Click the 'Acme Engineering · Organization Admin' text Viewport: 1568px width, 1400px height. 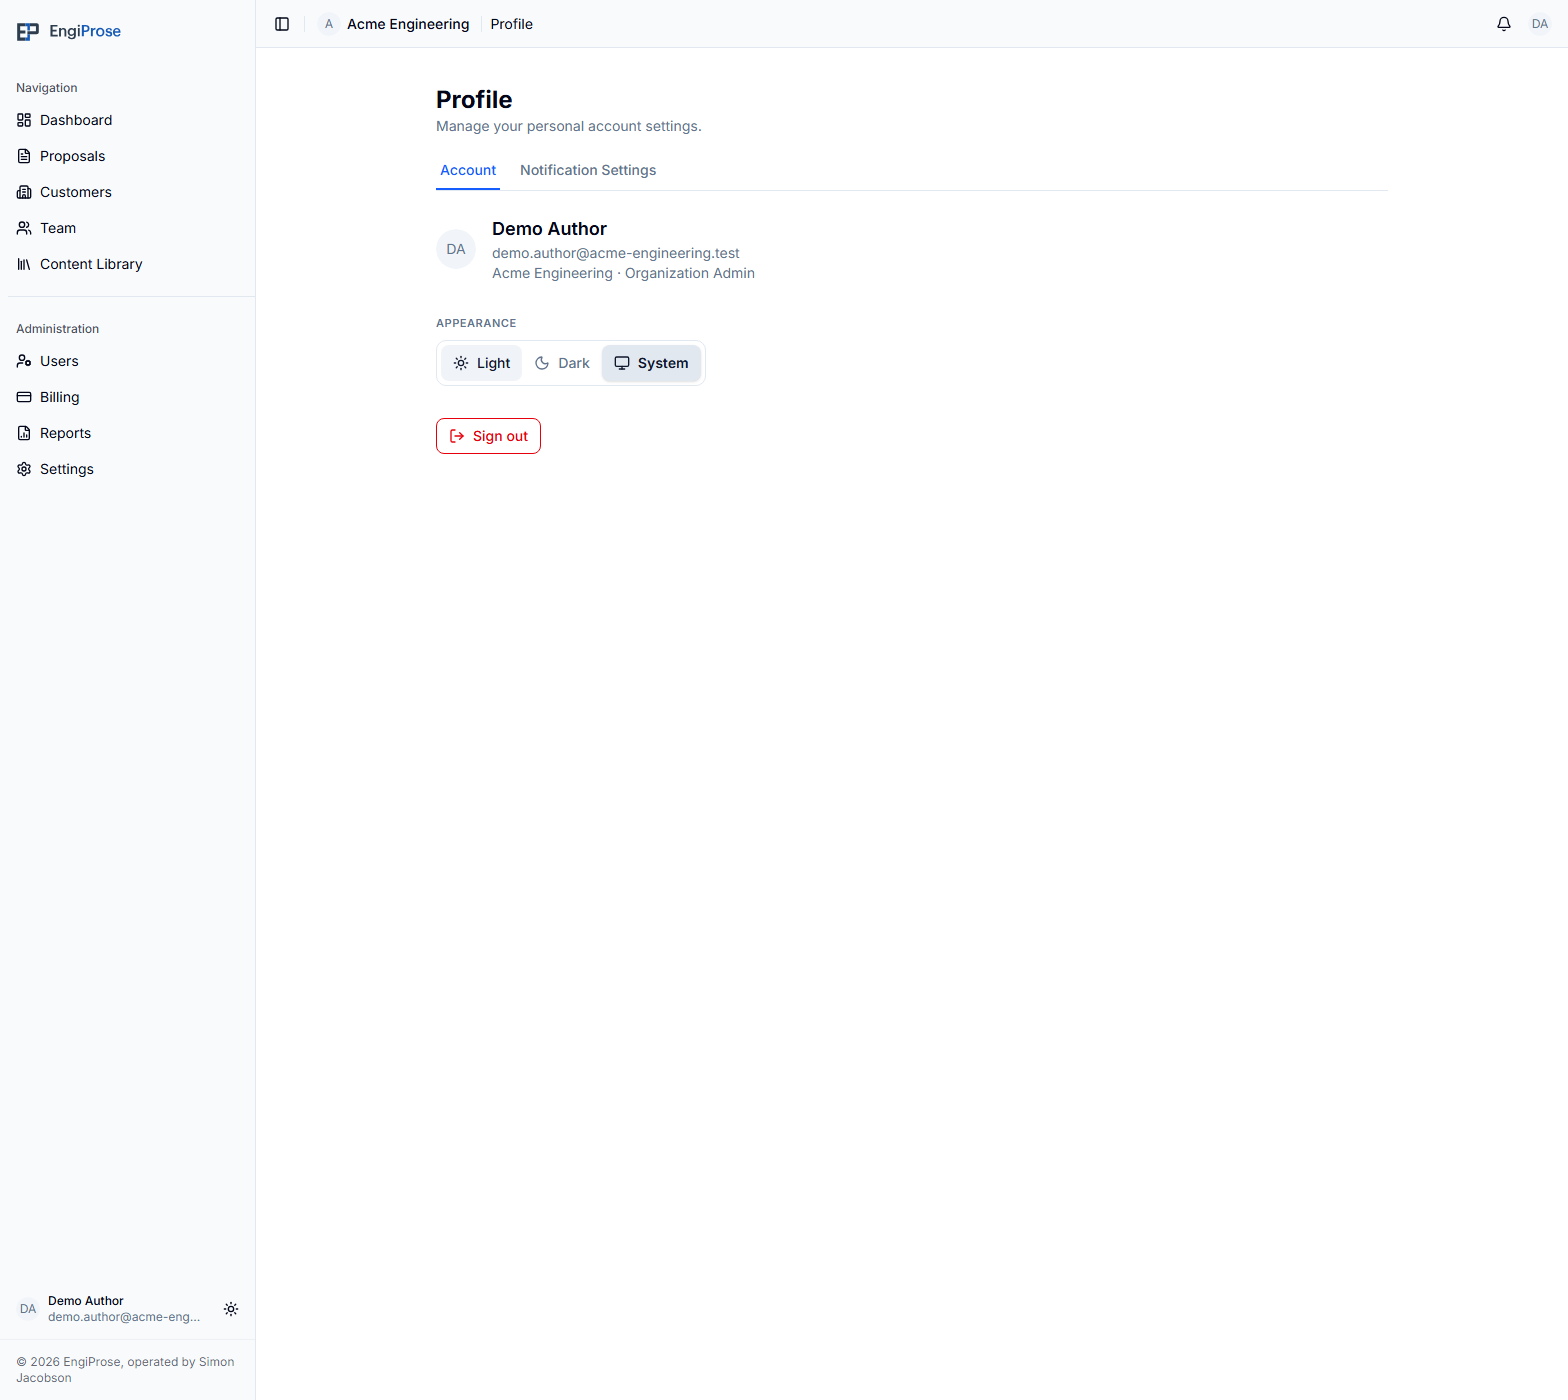(623, 273)
